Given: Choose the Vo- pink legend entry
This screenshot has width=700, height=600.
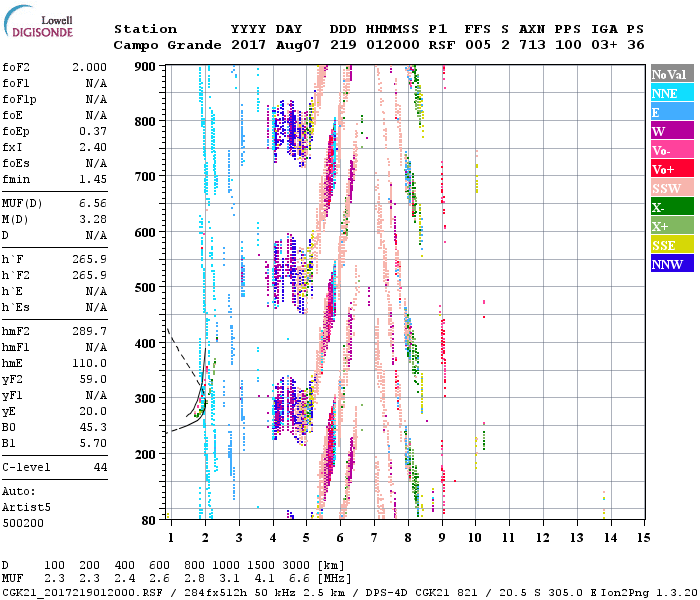Looking at the screenshot, I should coord(671,150).
